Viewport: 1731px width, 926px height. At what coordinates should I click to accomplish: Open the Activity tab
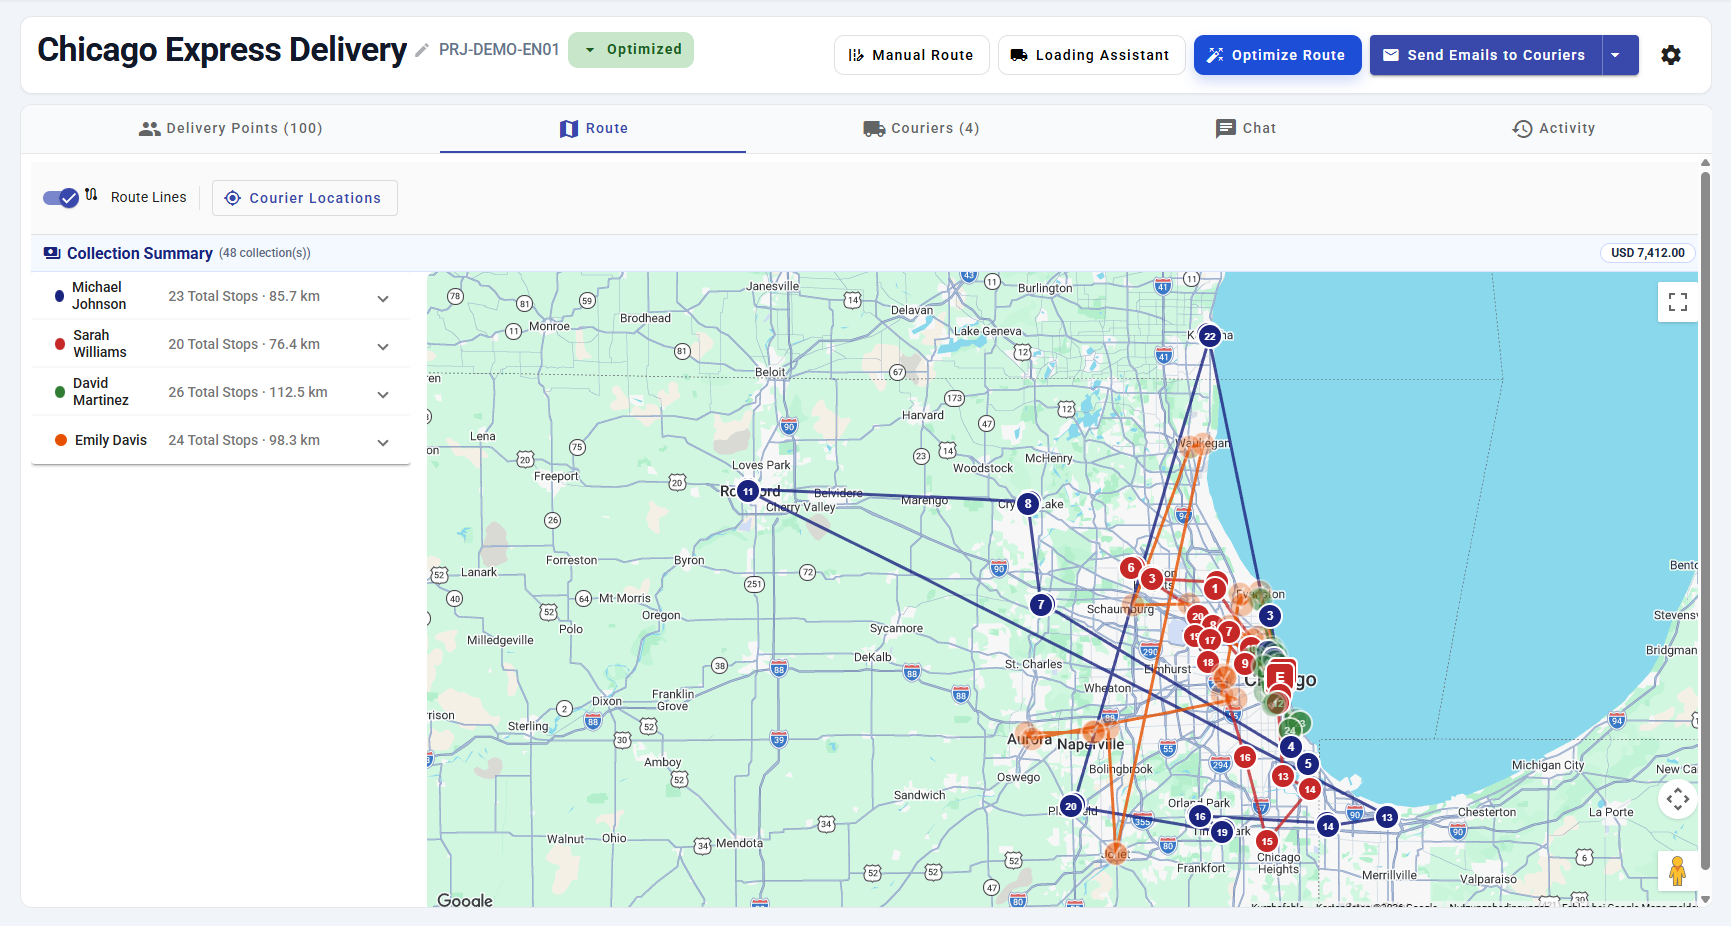click(1554, 128)
